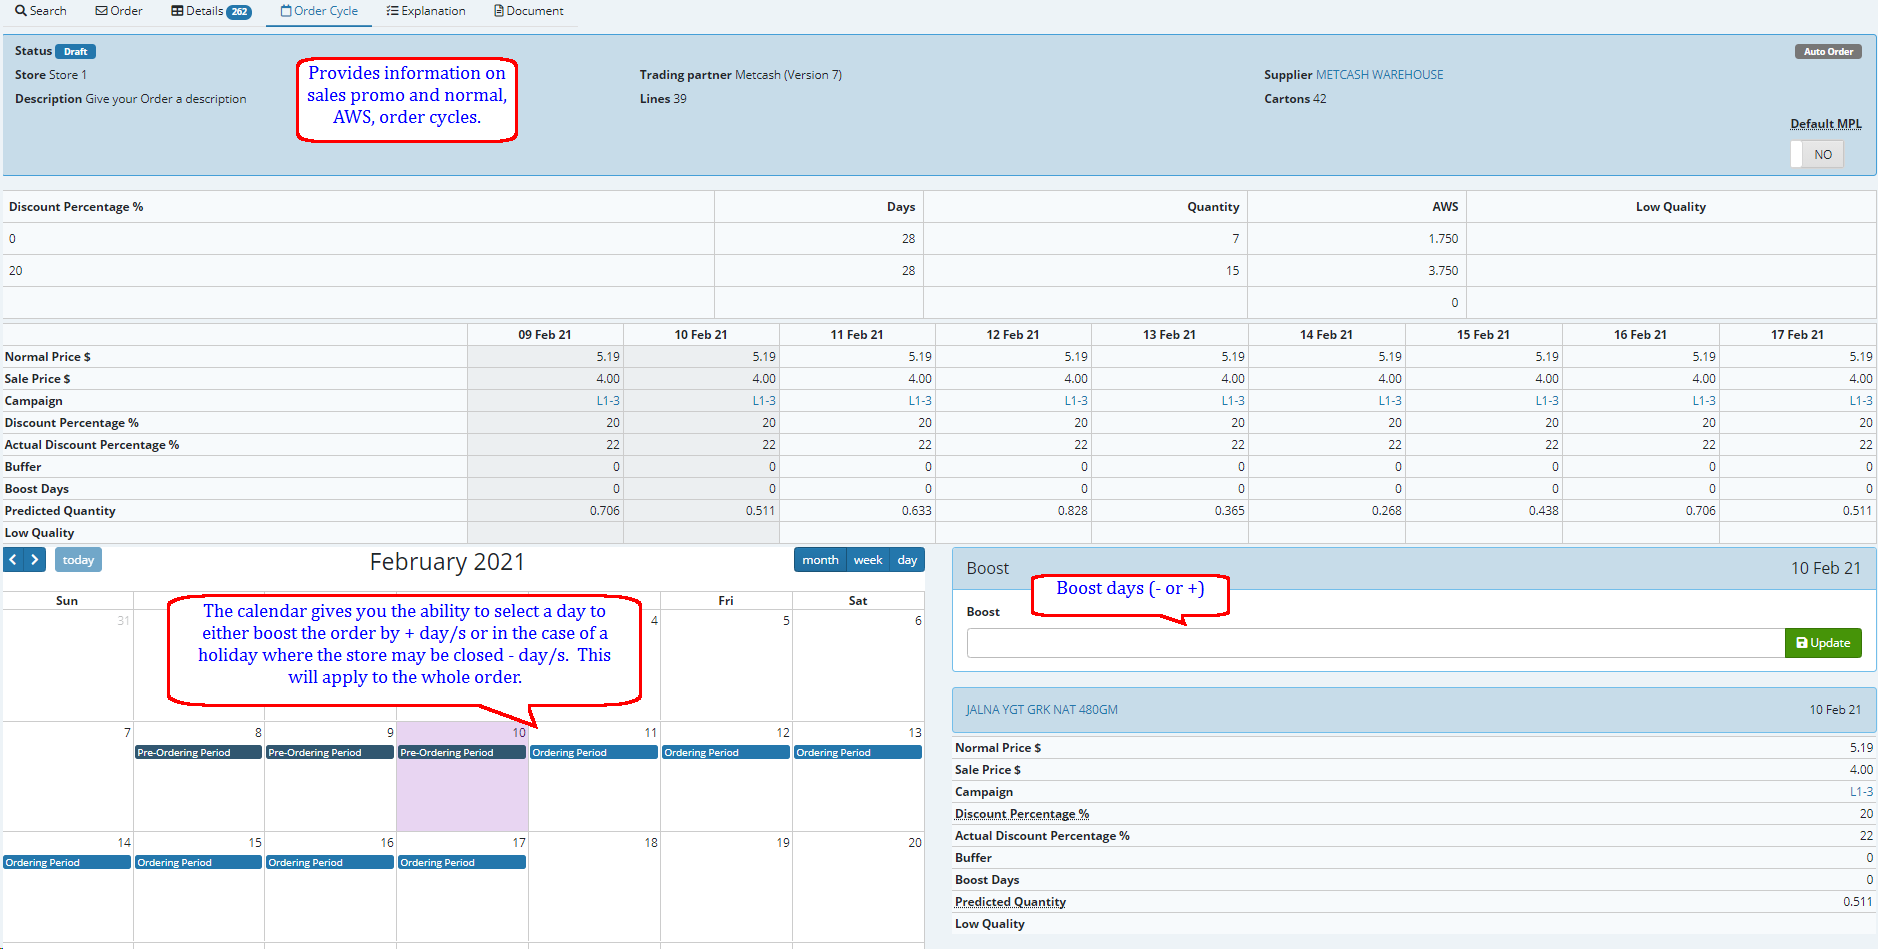The image size is (1878, 949).
Task: Open the Details tab
Action: click(211, 11)
